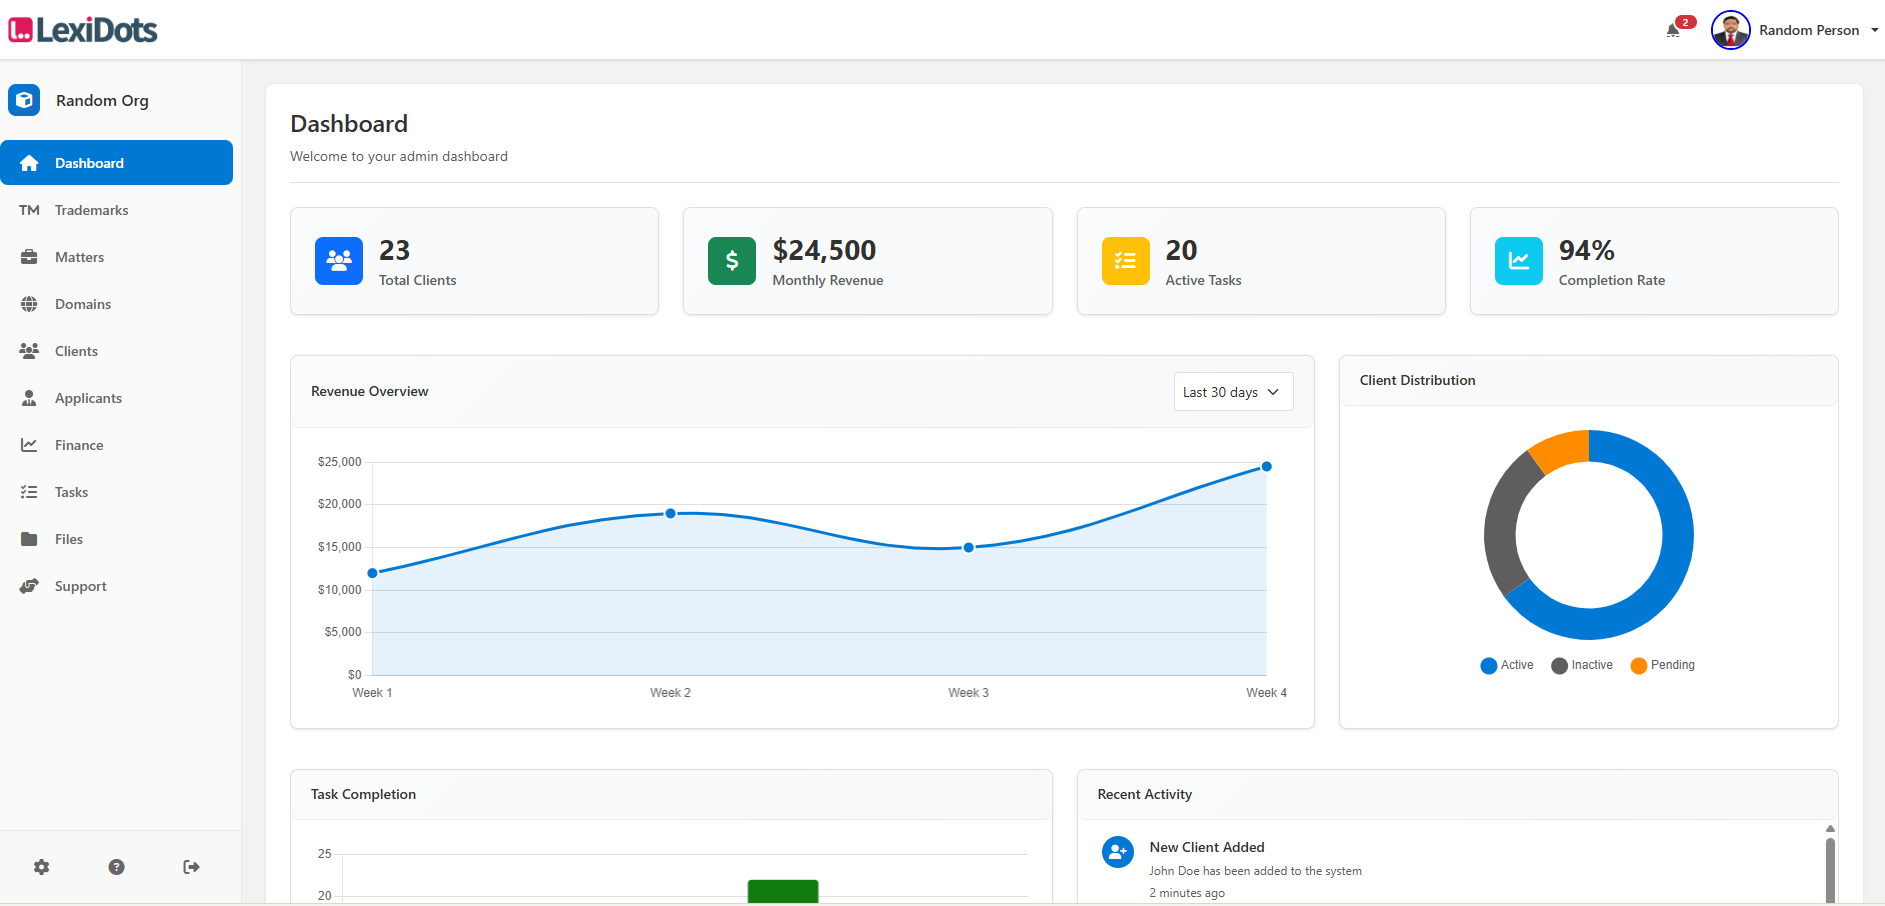Open Matters from the sidebar
The image size is (1885, 906).
116,257
